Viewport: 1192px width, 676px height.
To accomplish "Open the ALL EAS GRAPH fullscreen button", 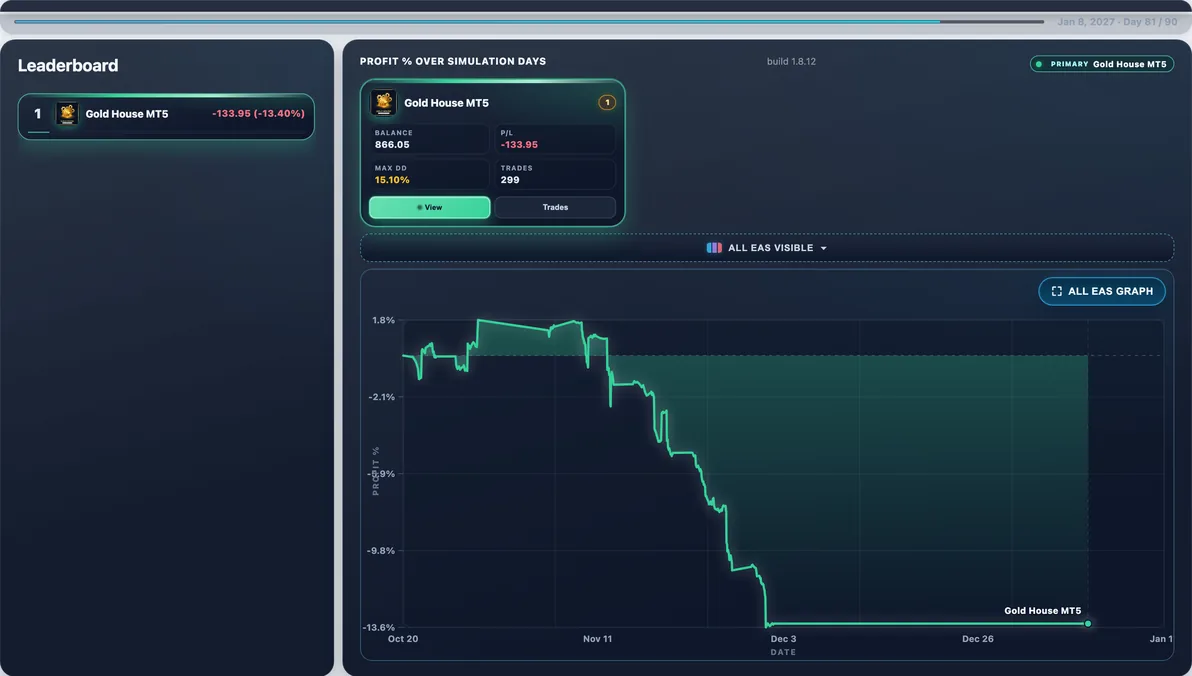I will point(1102,291).
